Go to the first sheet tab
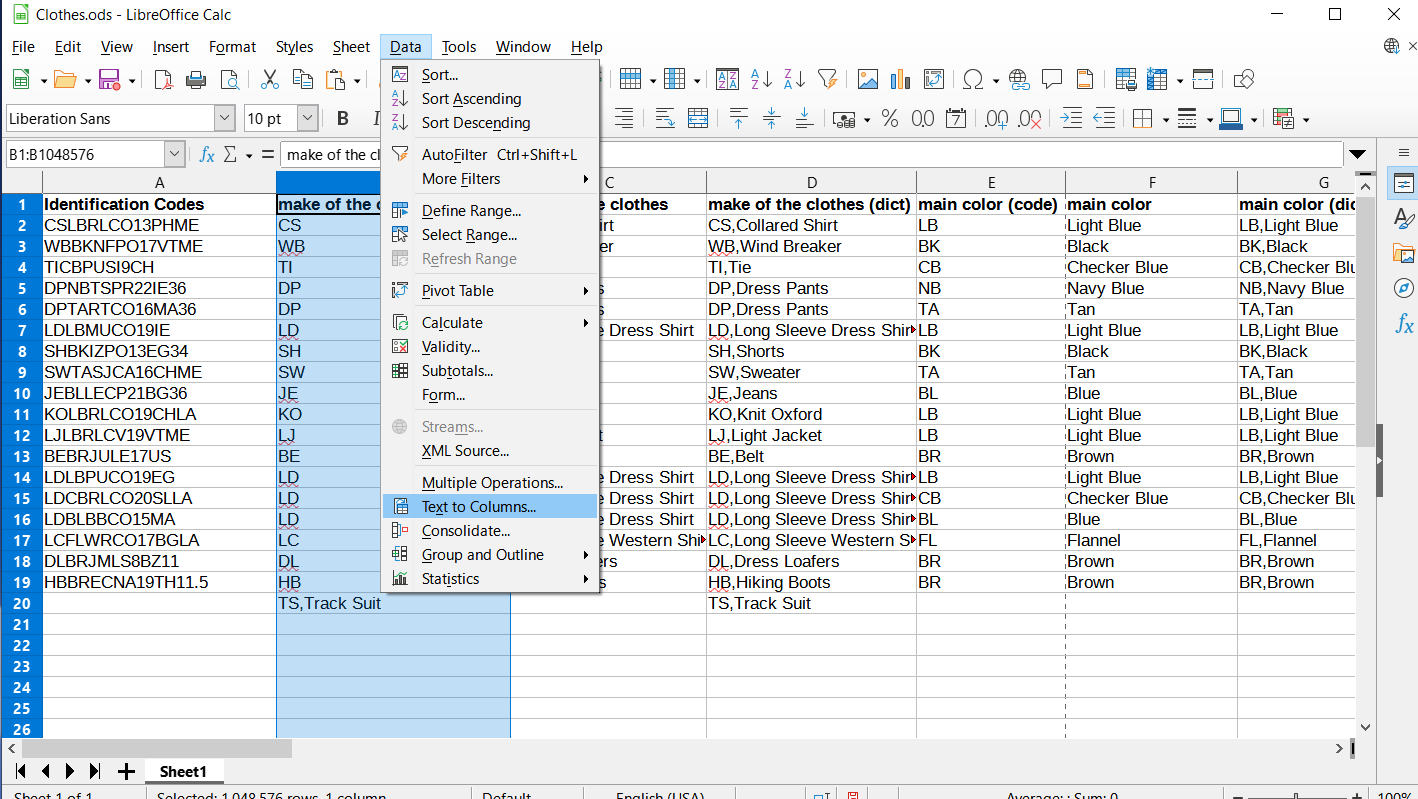1418x799 pixels. [x=19, y=772]
